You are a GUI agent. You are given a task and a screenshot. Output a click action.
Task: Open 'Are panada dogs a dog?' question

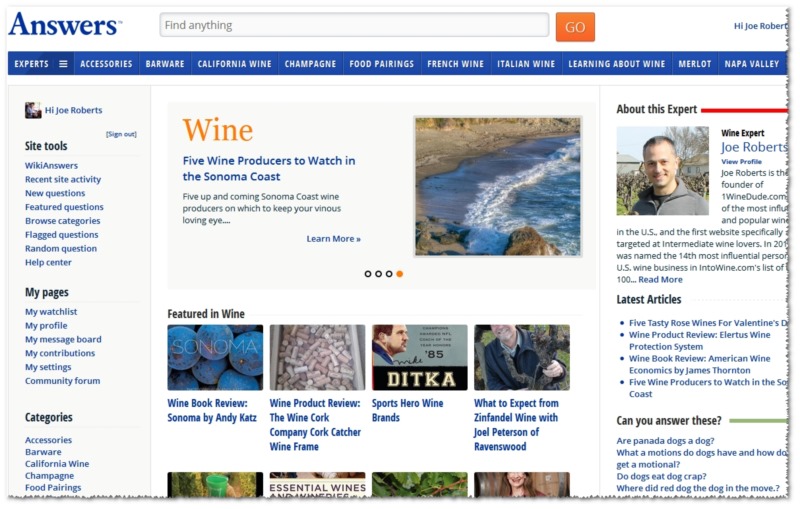coord(665,441)
